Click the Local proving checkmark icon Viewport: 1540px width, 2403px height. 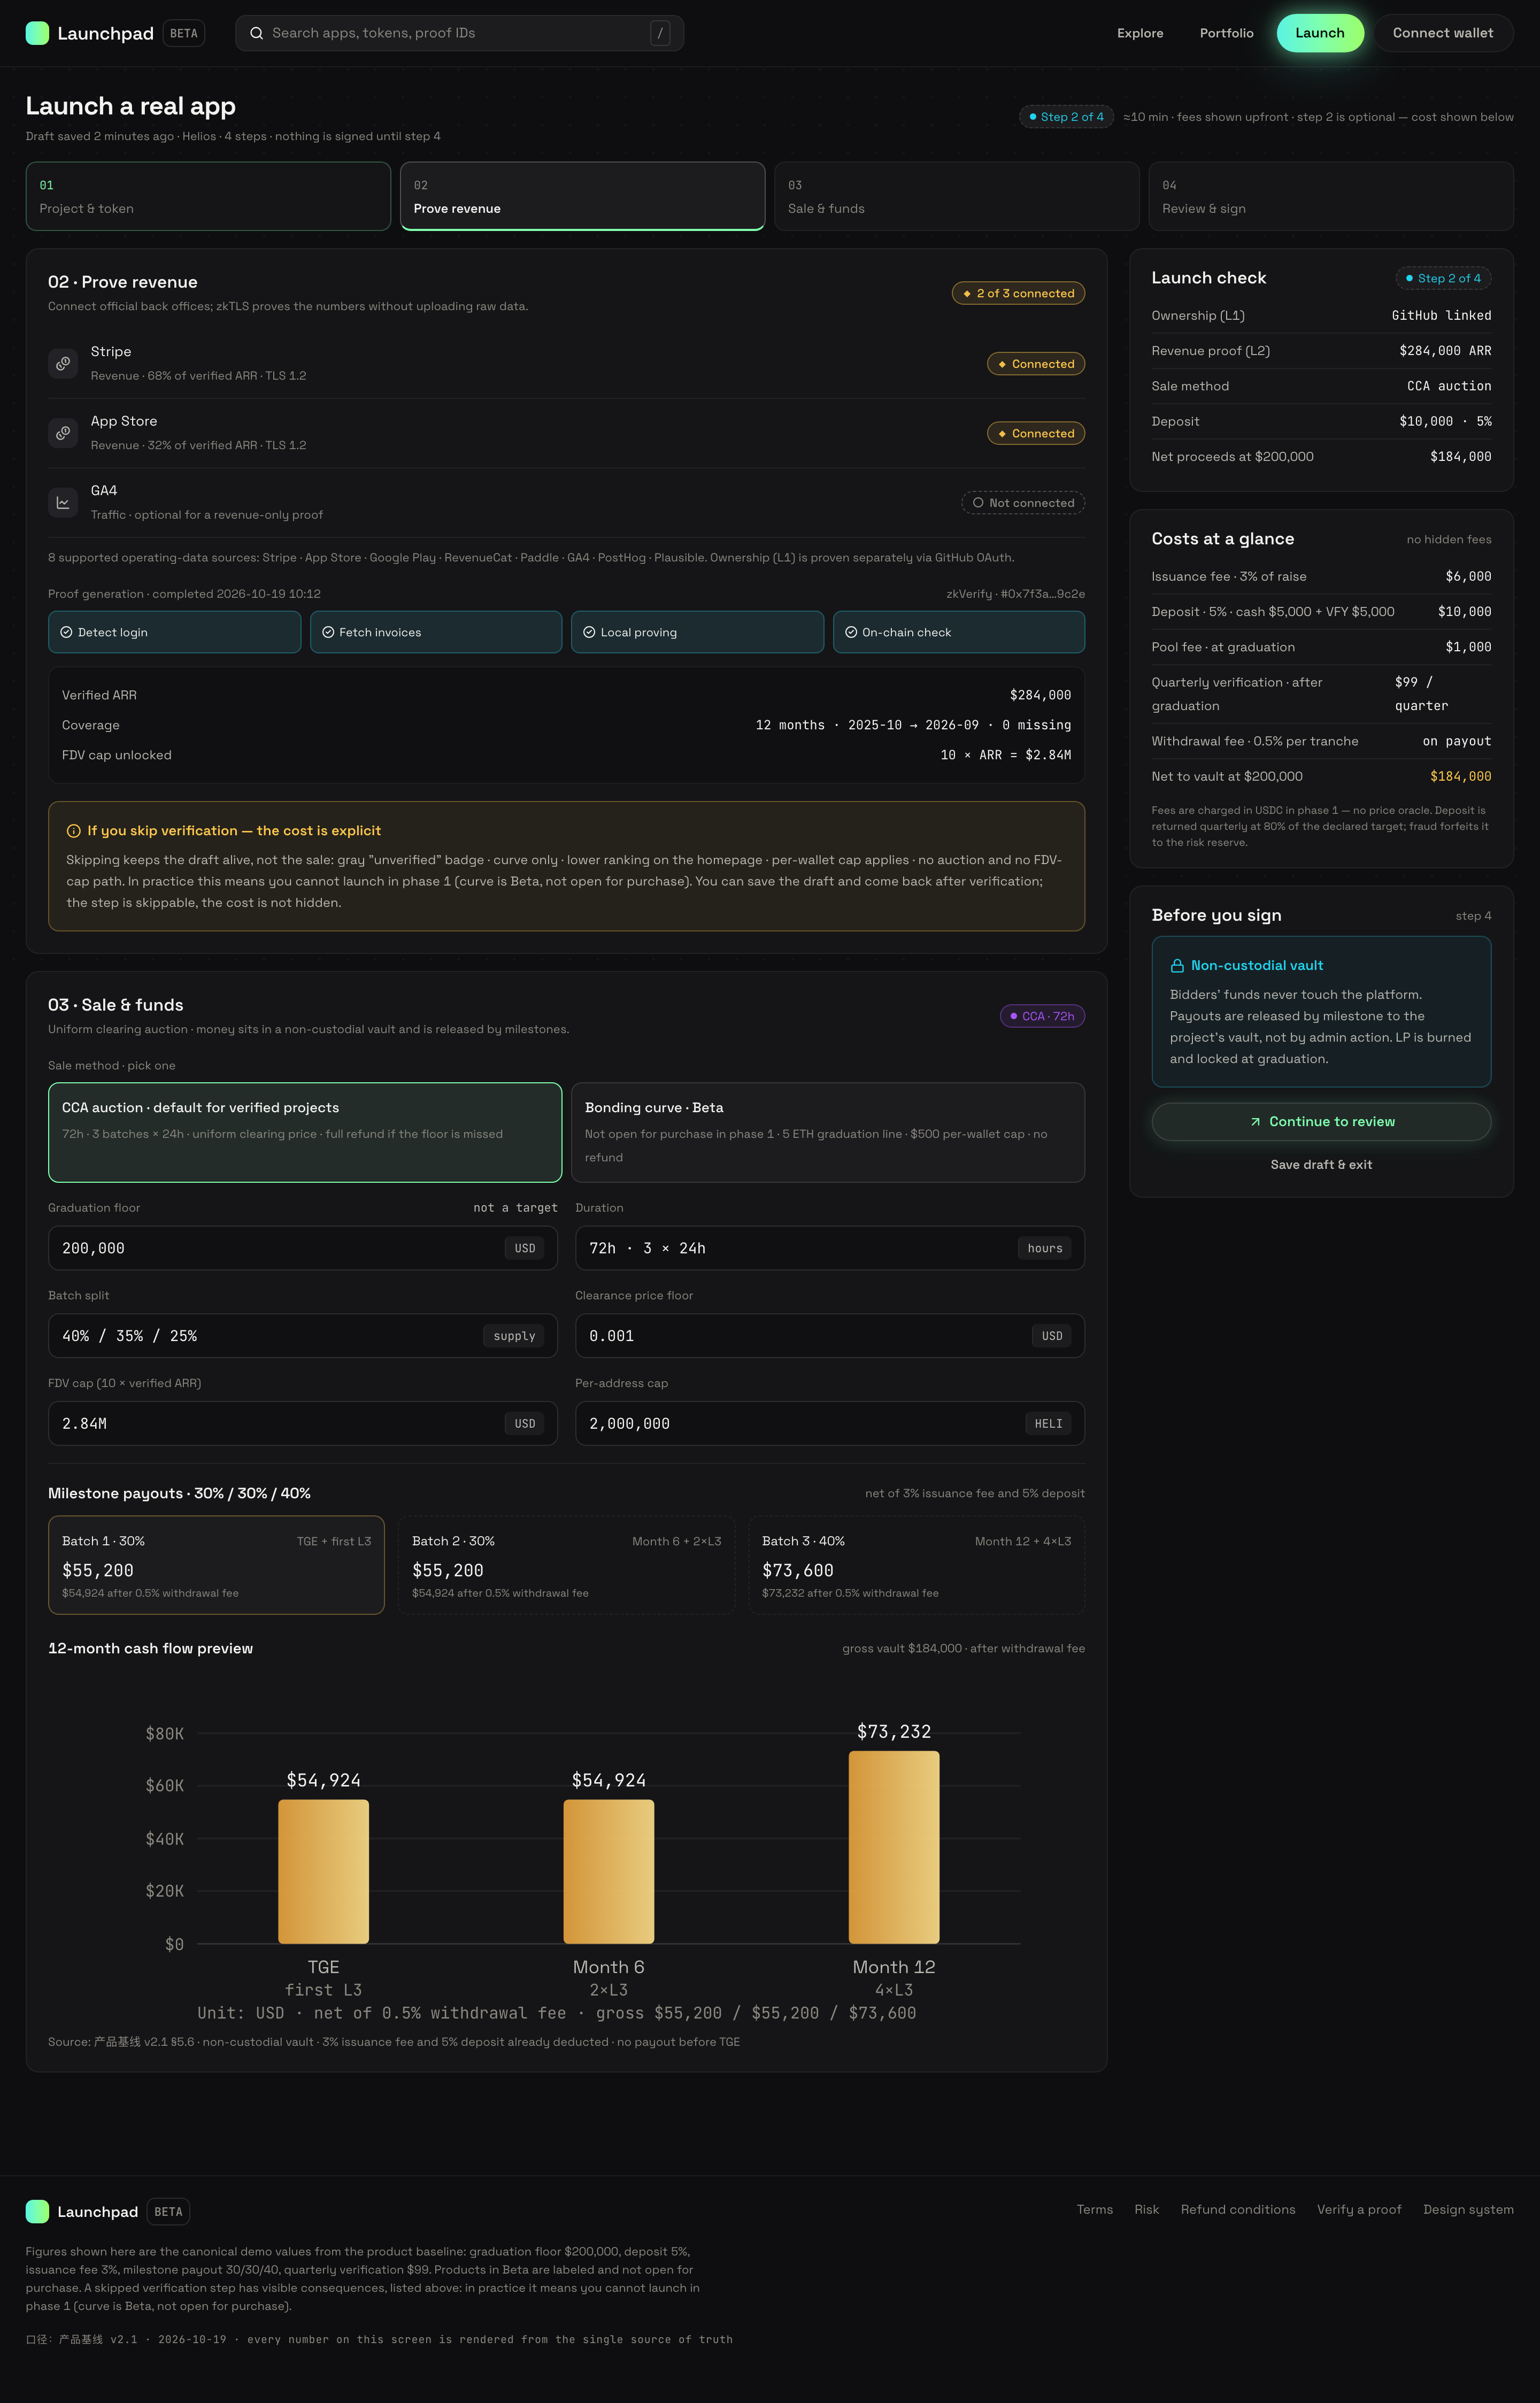(589, 632)
